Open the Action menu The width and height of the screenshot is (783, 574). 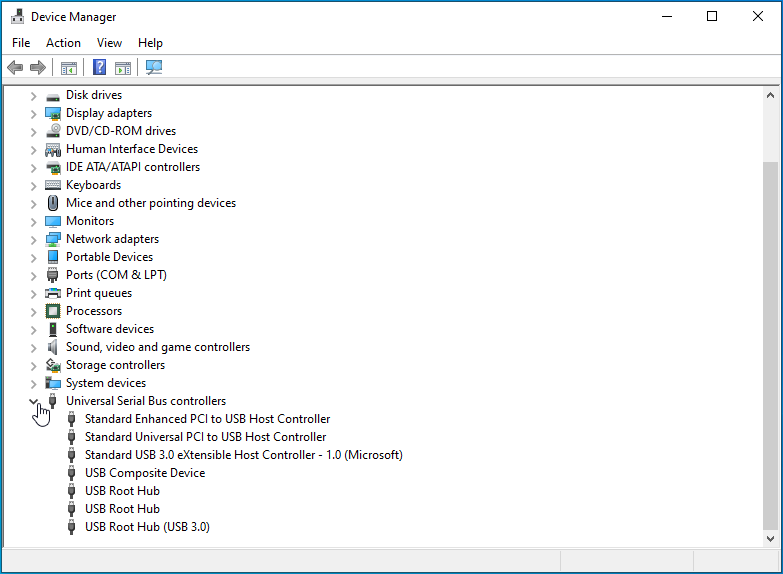click(63, 43)
